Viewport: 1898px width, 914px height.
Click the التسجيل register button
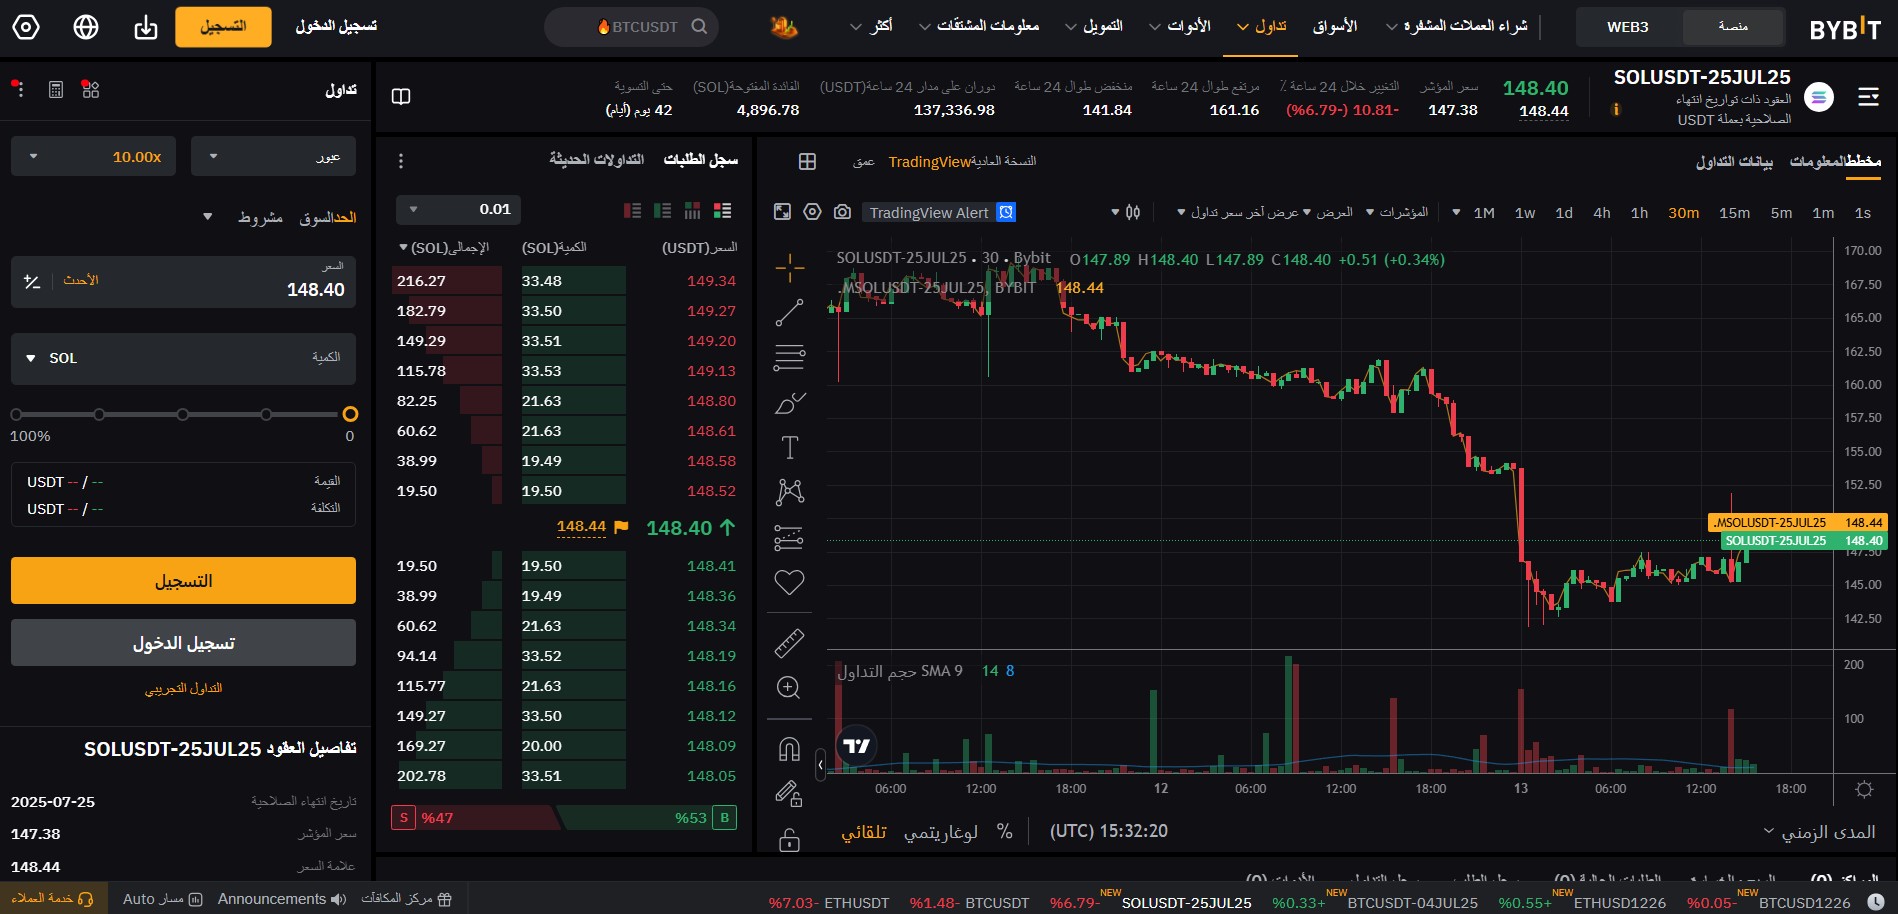point(183,580)
